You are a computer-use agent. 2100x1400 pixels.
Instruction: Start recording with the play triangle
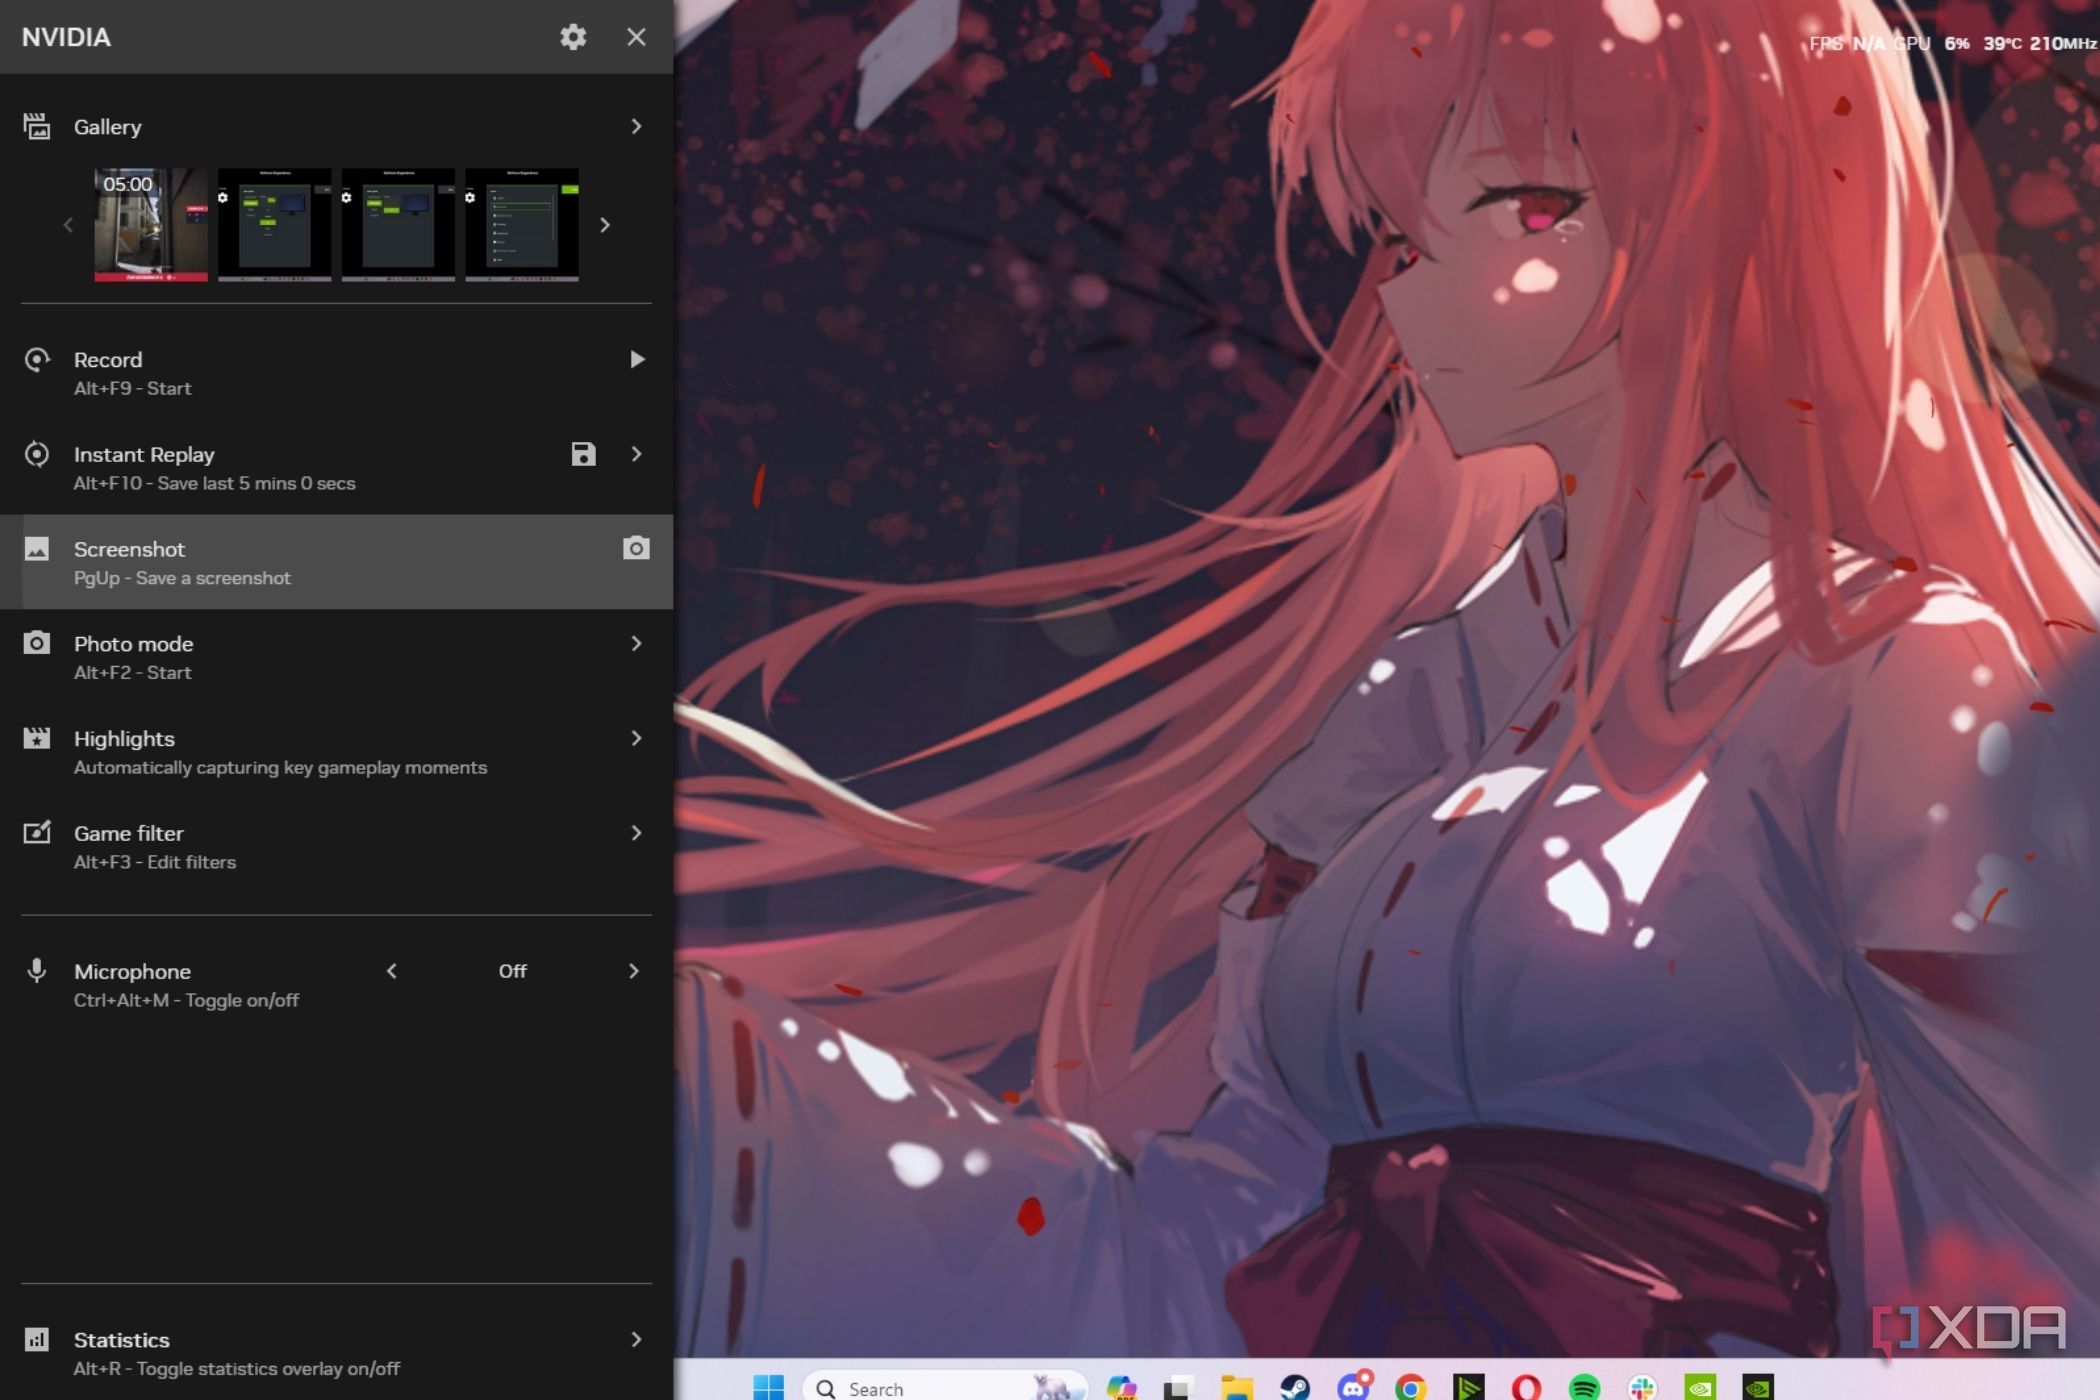[x=637, y=359]
